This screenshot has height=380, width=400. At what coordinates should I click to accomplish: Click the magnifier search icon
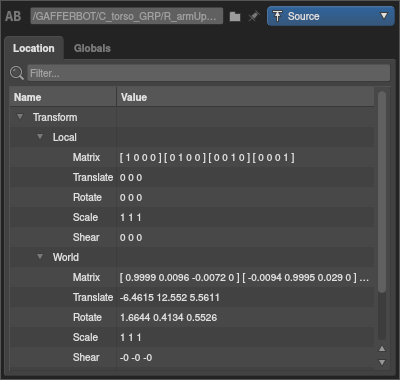click(x=17, y=73)
